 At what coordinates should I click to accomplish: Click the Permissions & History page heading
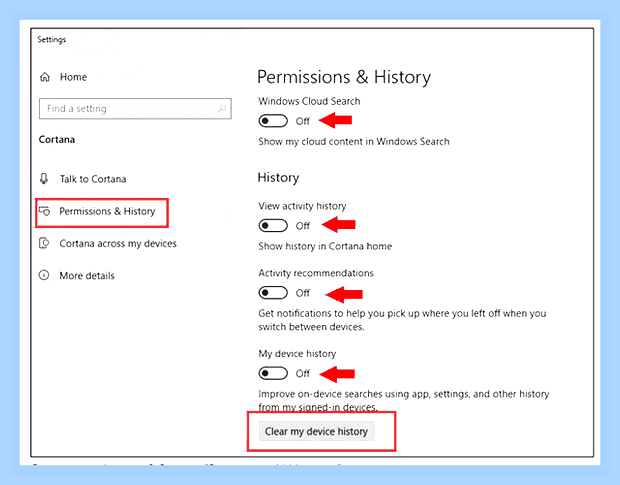[344, 77]
